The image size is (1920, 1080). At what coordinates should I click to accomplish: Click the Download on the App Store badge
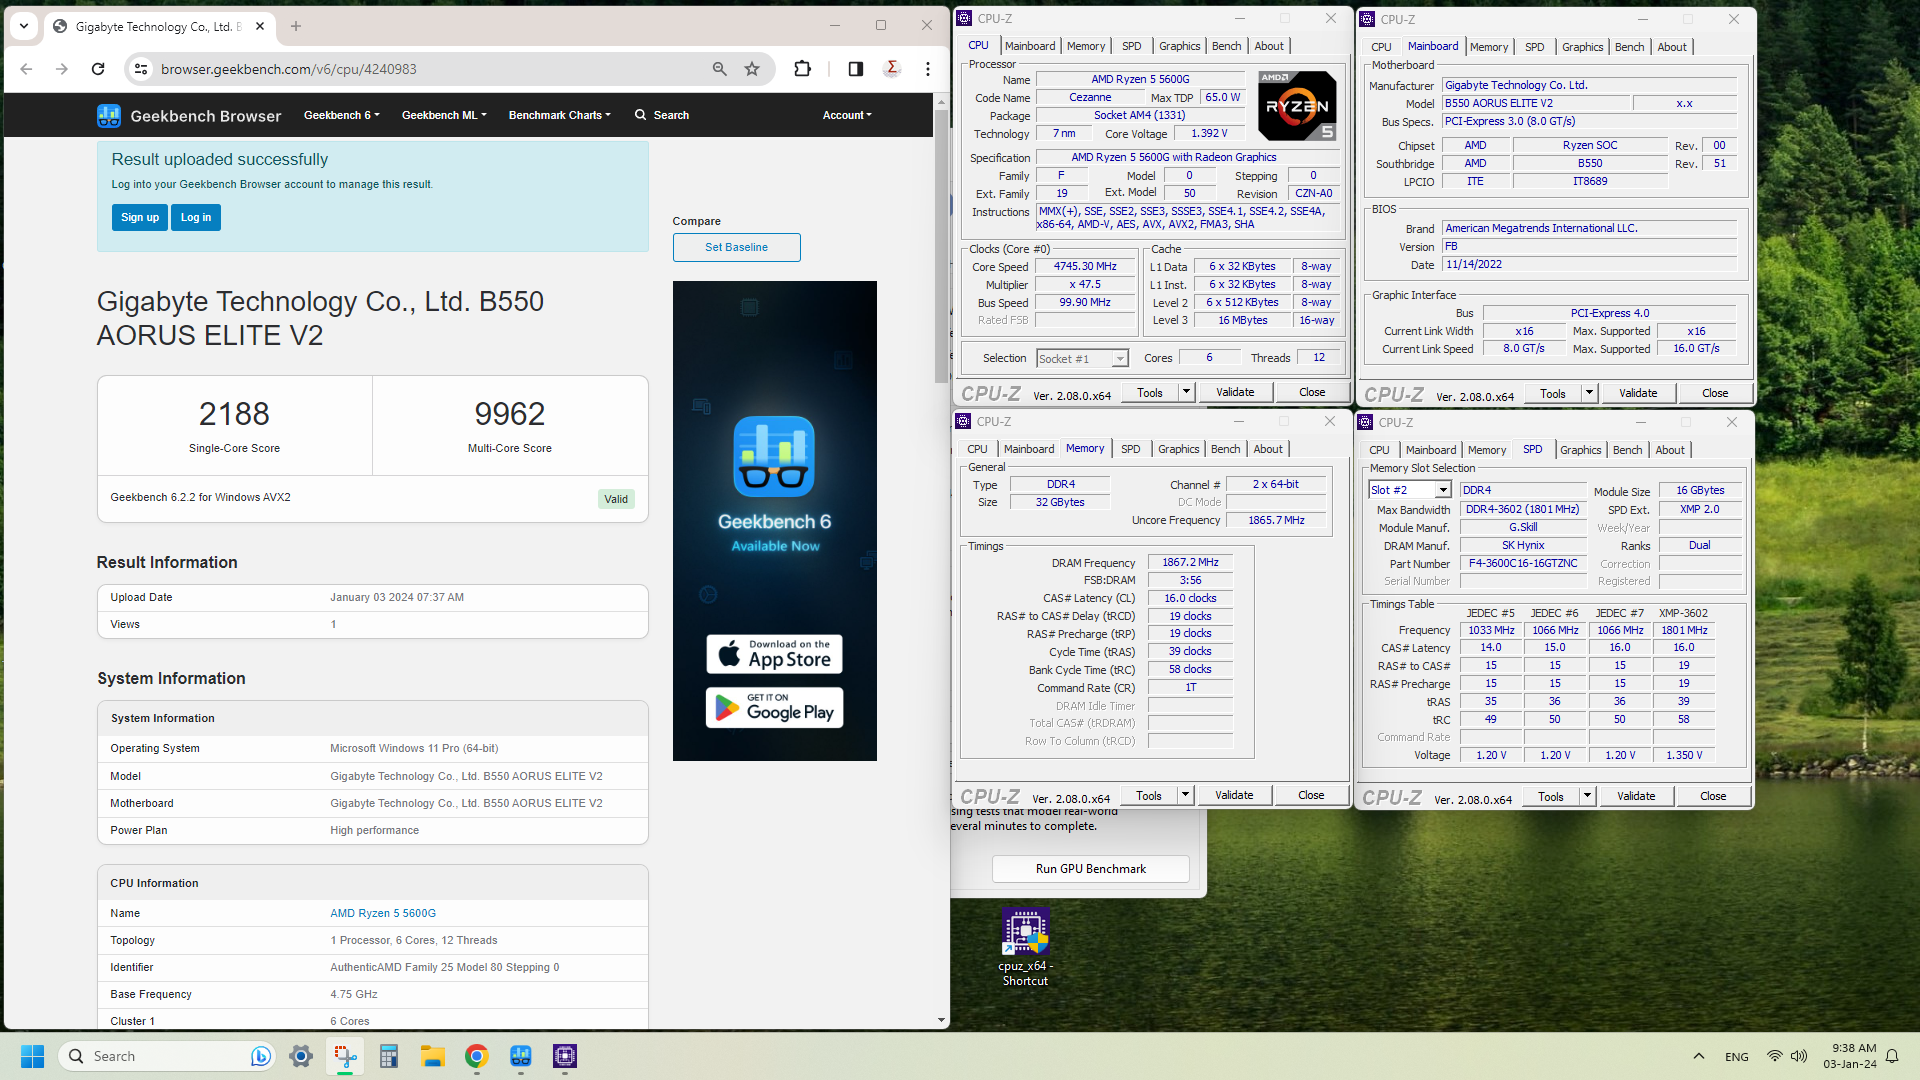tap(775, 655)
